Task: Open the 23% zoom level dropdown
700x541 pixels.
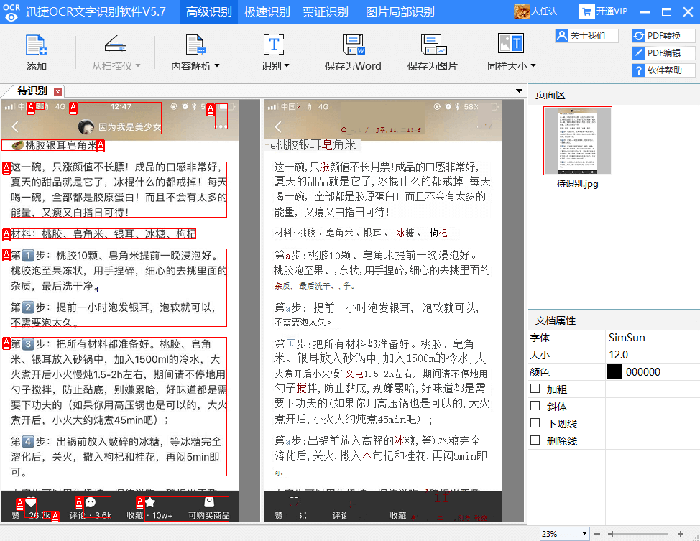Action: click(x=583, y=533)
